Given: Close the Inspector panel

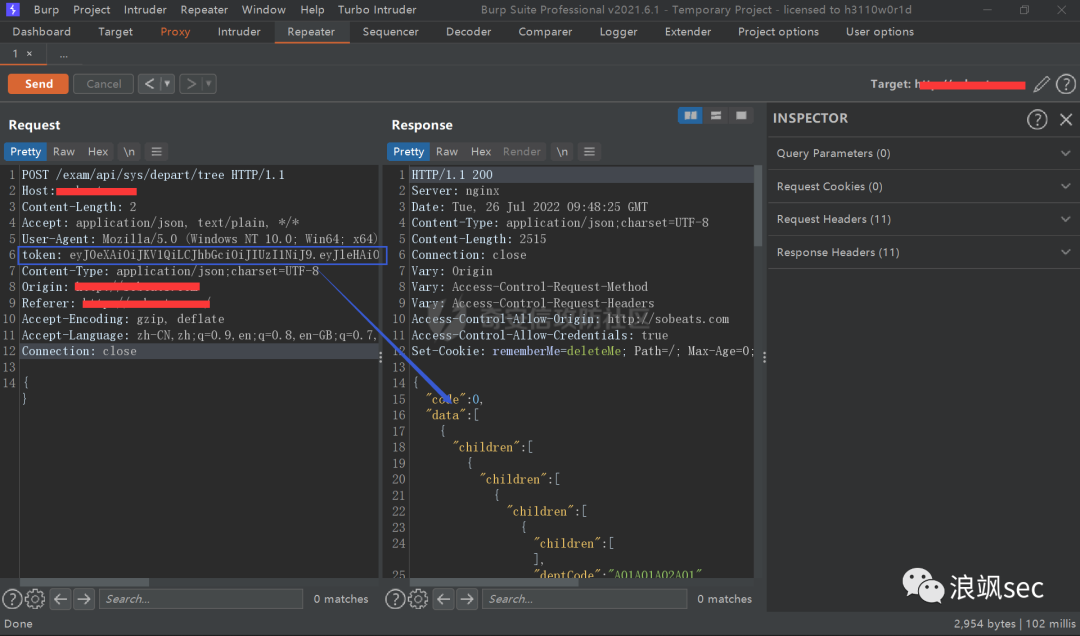Looking at the screenshot, I should point(1066,119).
